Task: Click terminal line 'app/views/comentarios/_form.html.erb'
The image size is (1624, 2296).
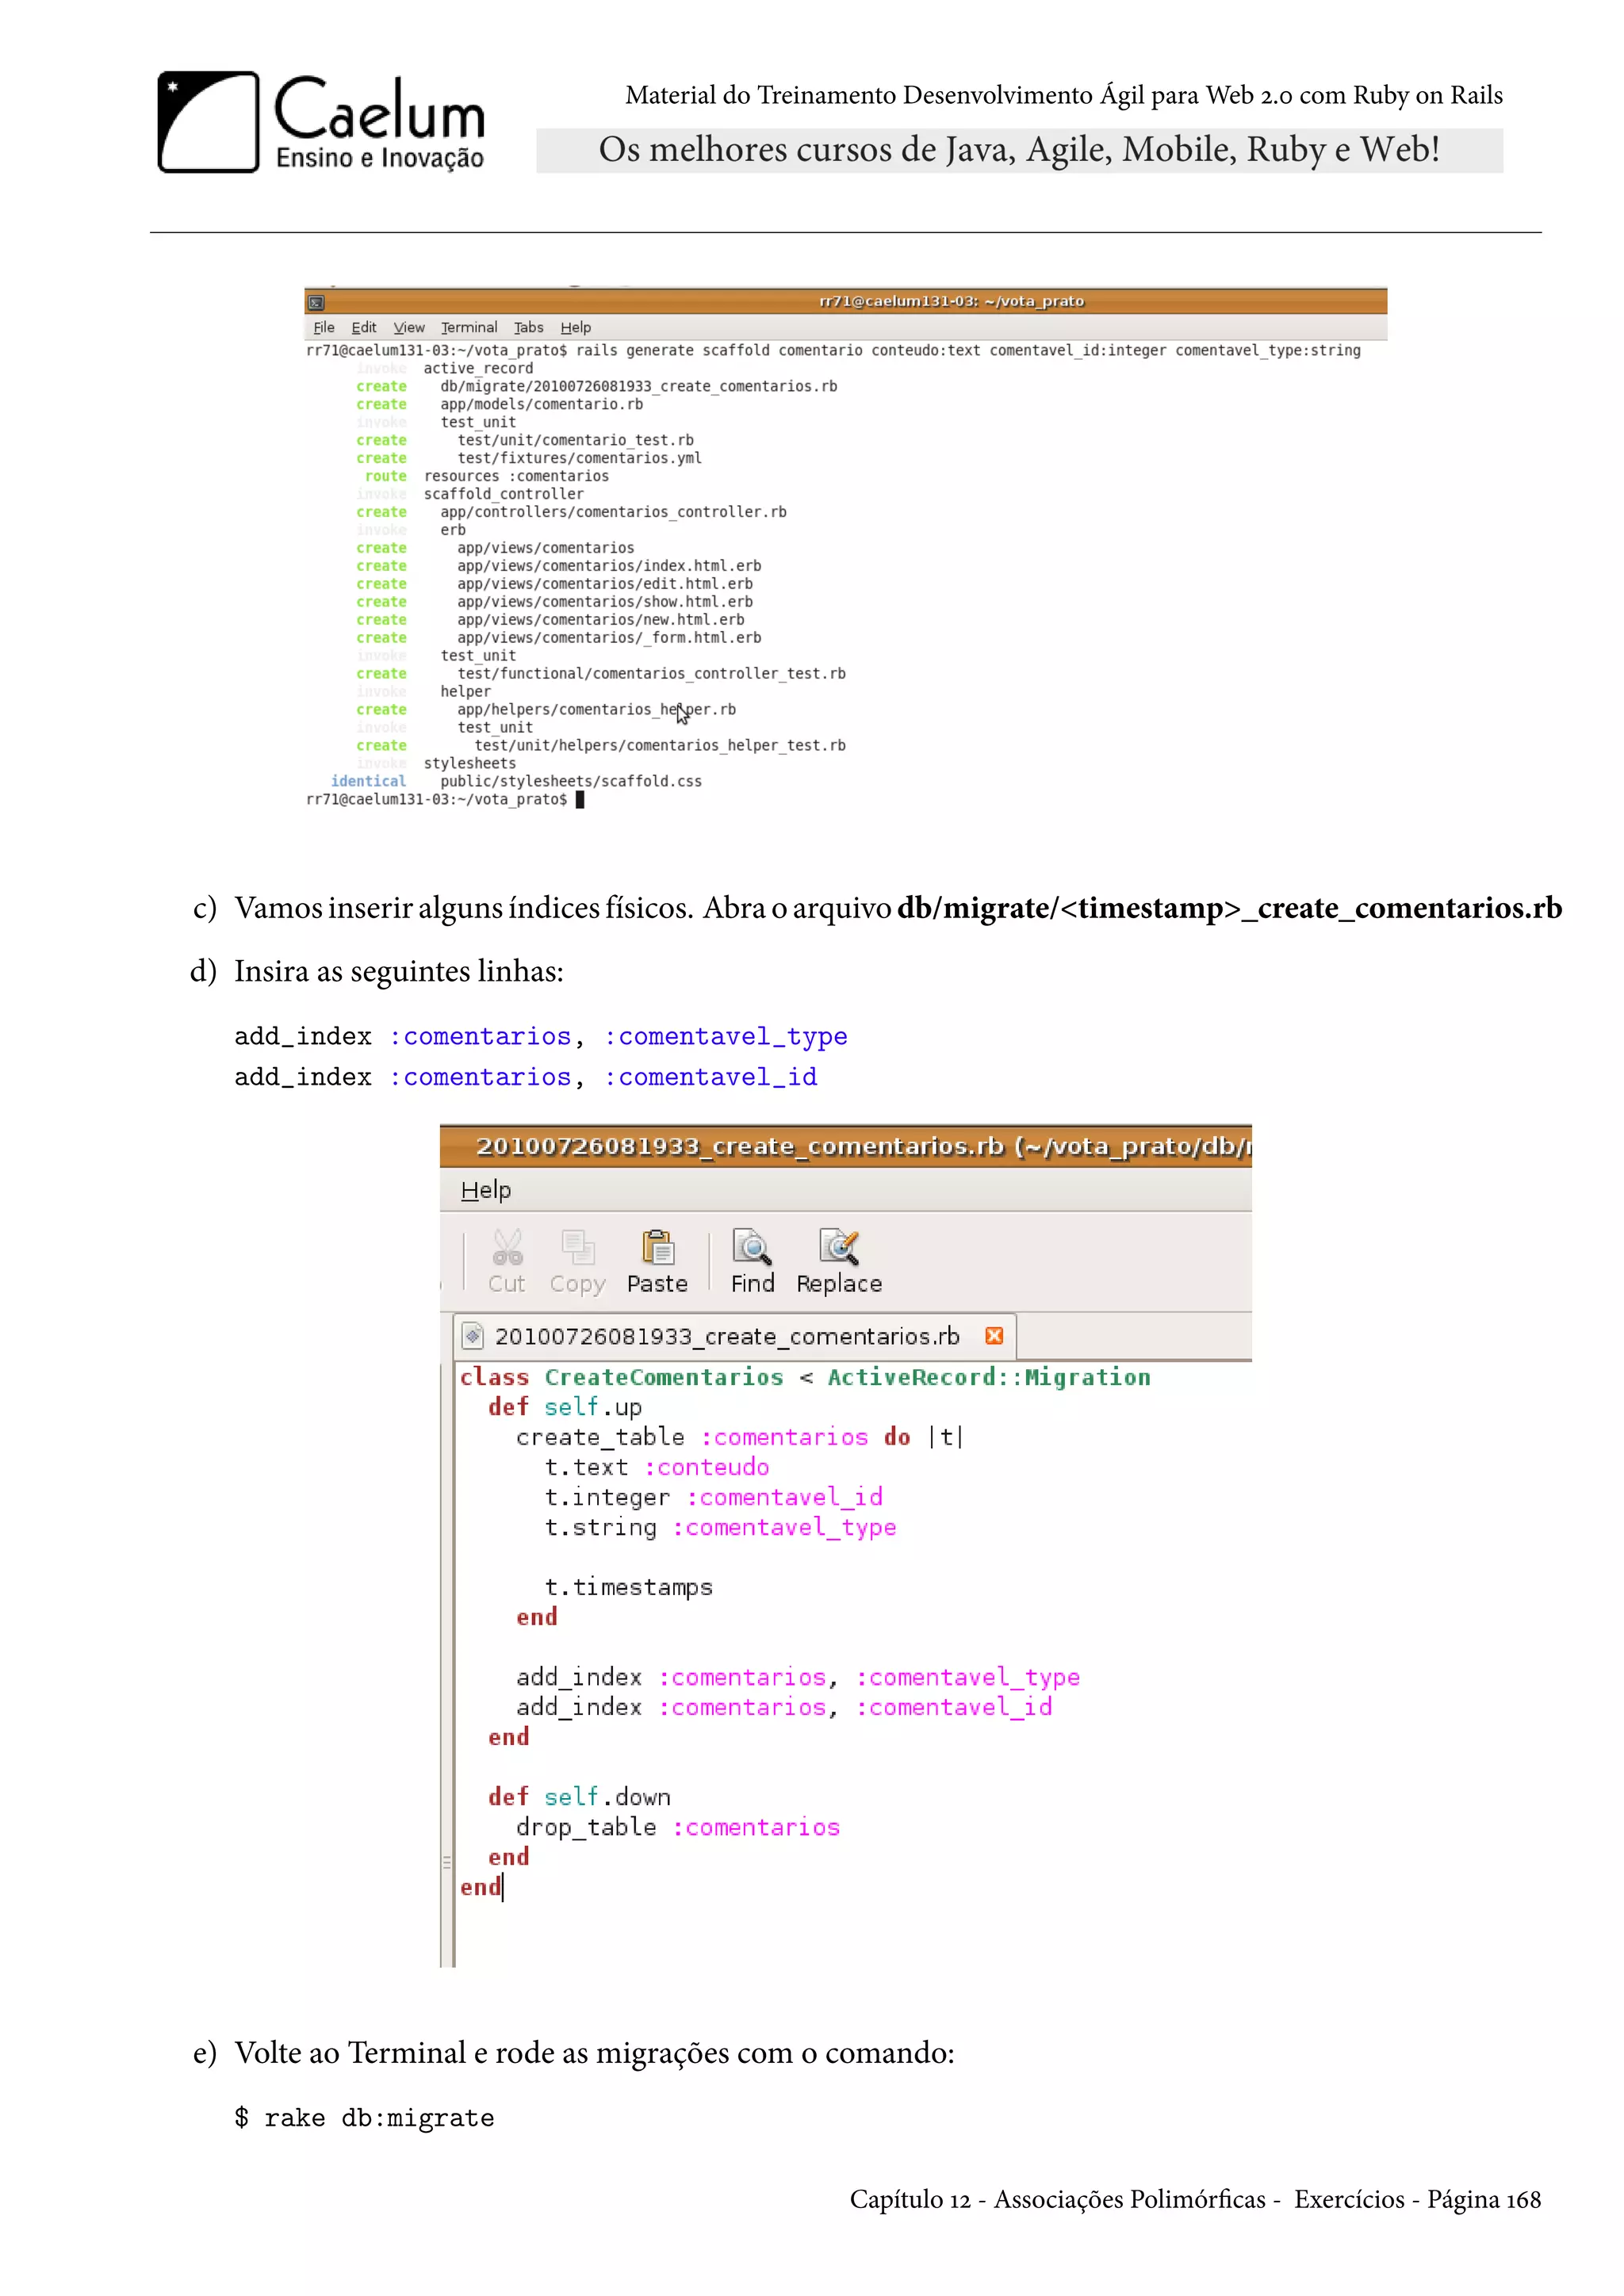Action: (x=609, y=638)
